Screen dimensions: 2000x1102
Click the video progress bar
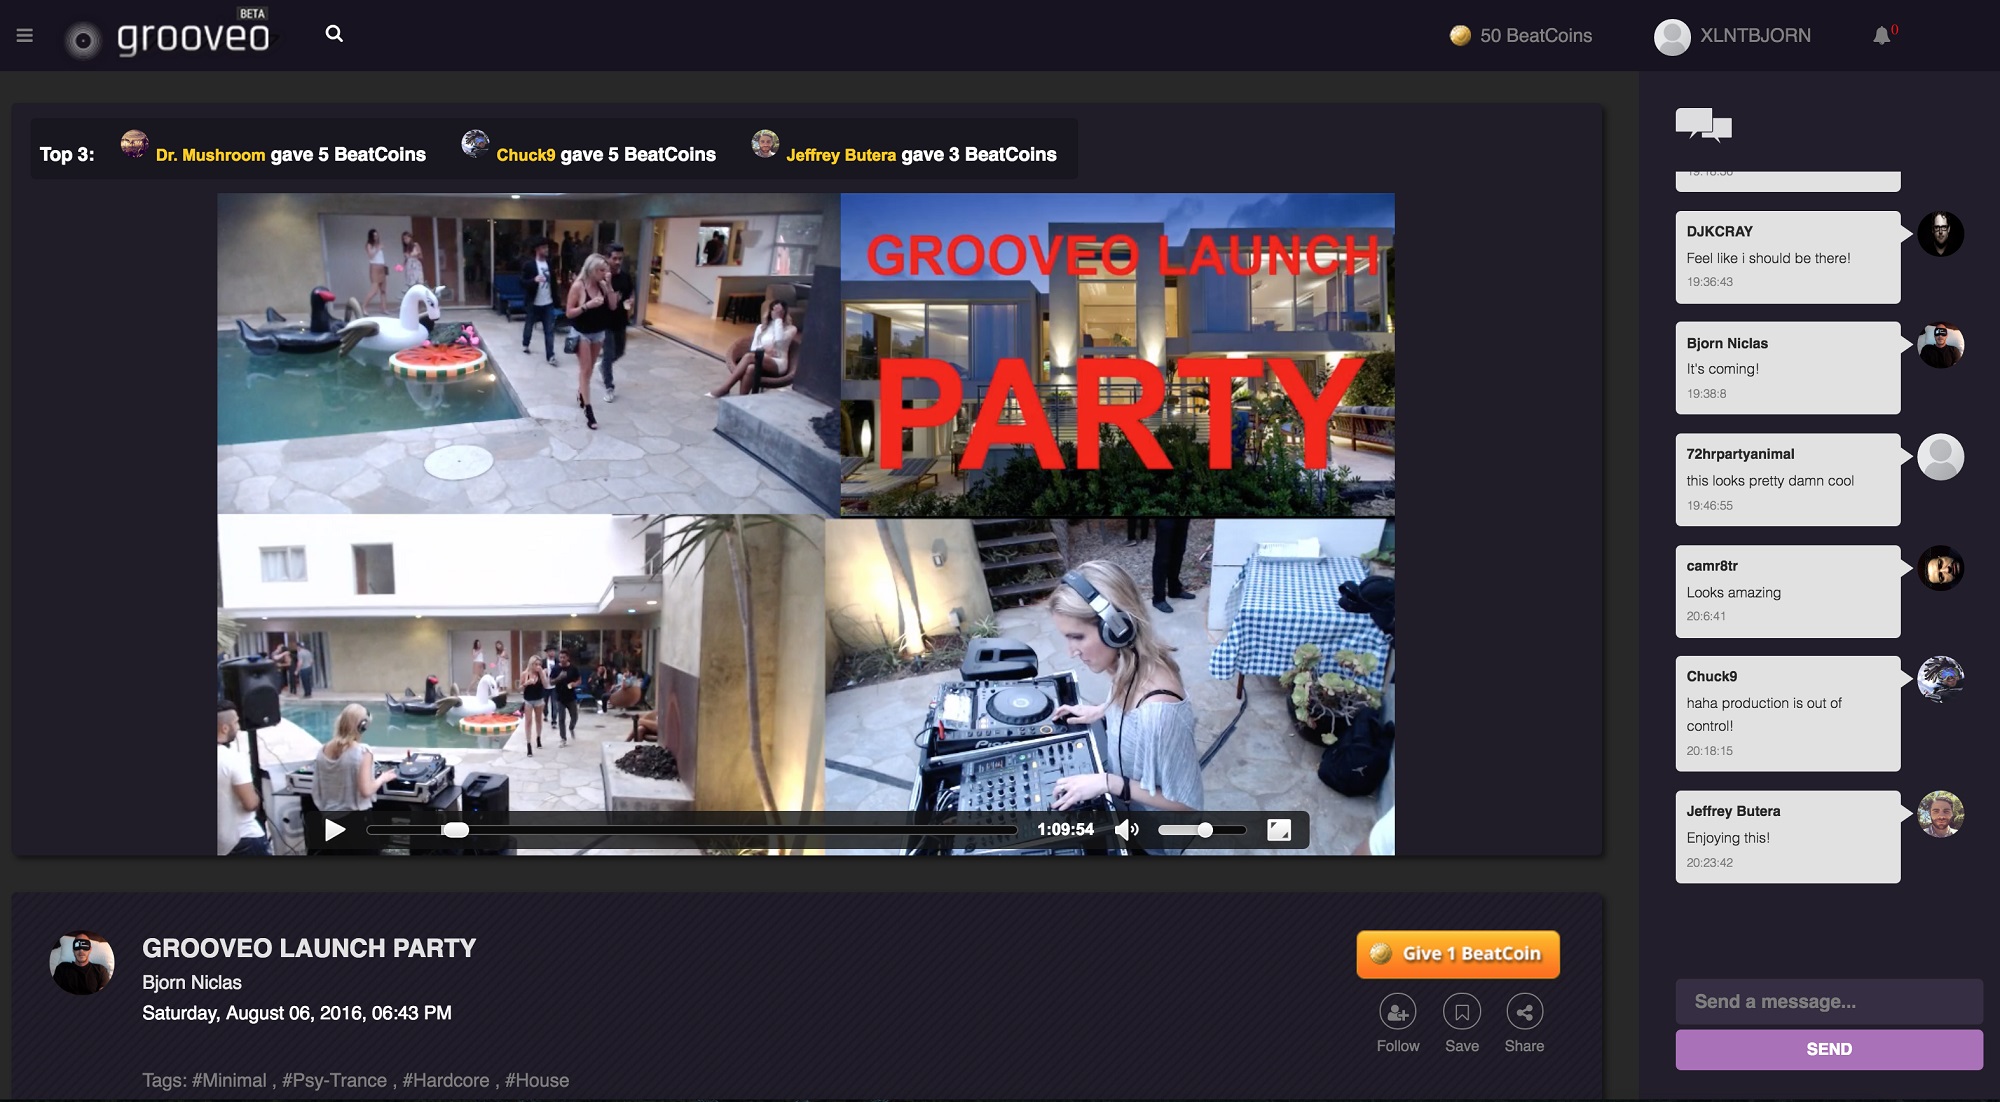[690, 830]
